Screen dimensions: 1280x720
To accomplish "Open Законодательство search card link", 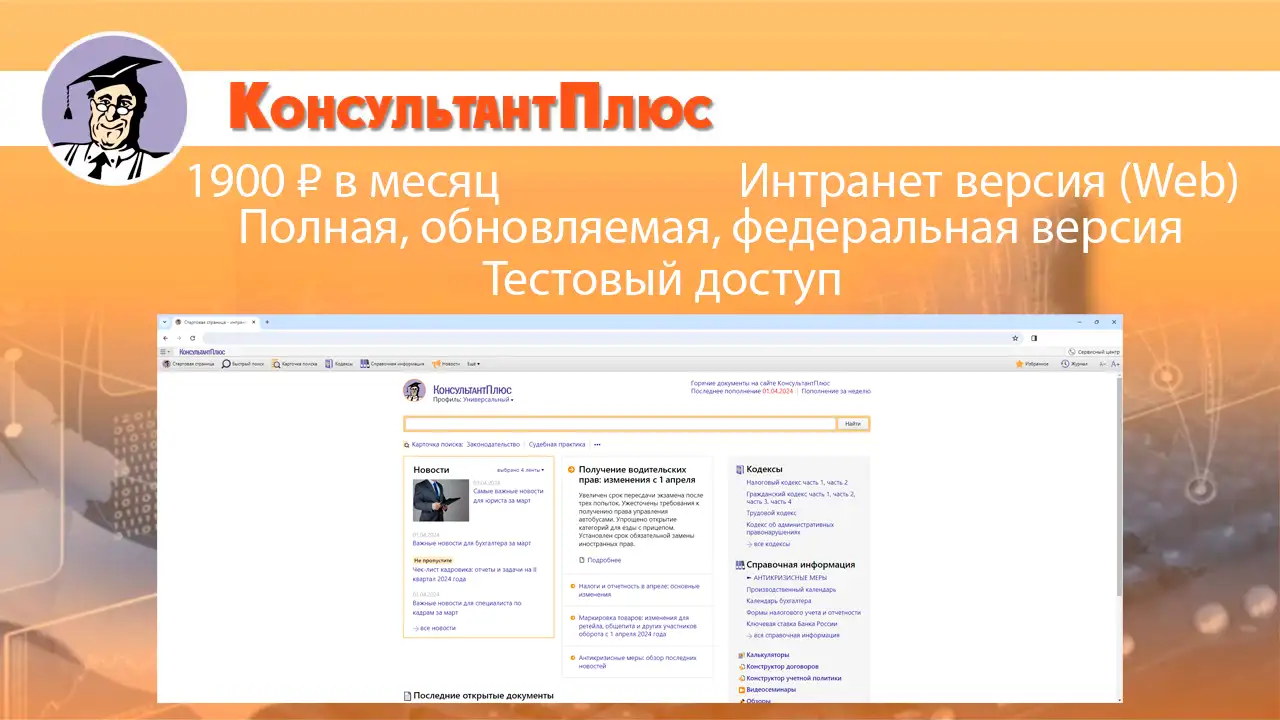I will 493,444.
